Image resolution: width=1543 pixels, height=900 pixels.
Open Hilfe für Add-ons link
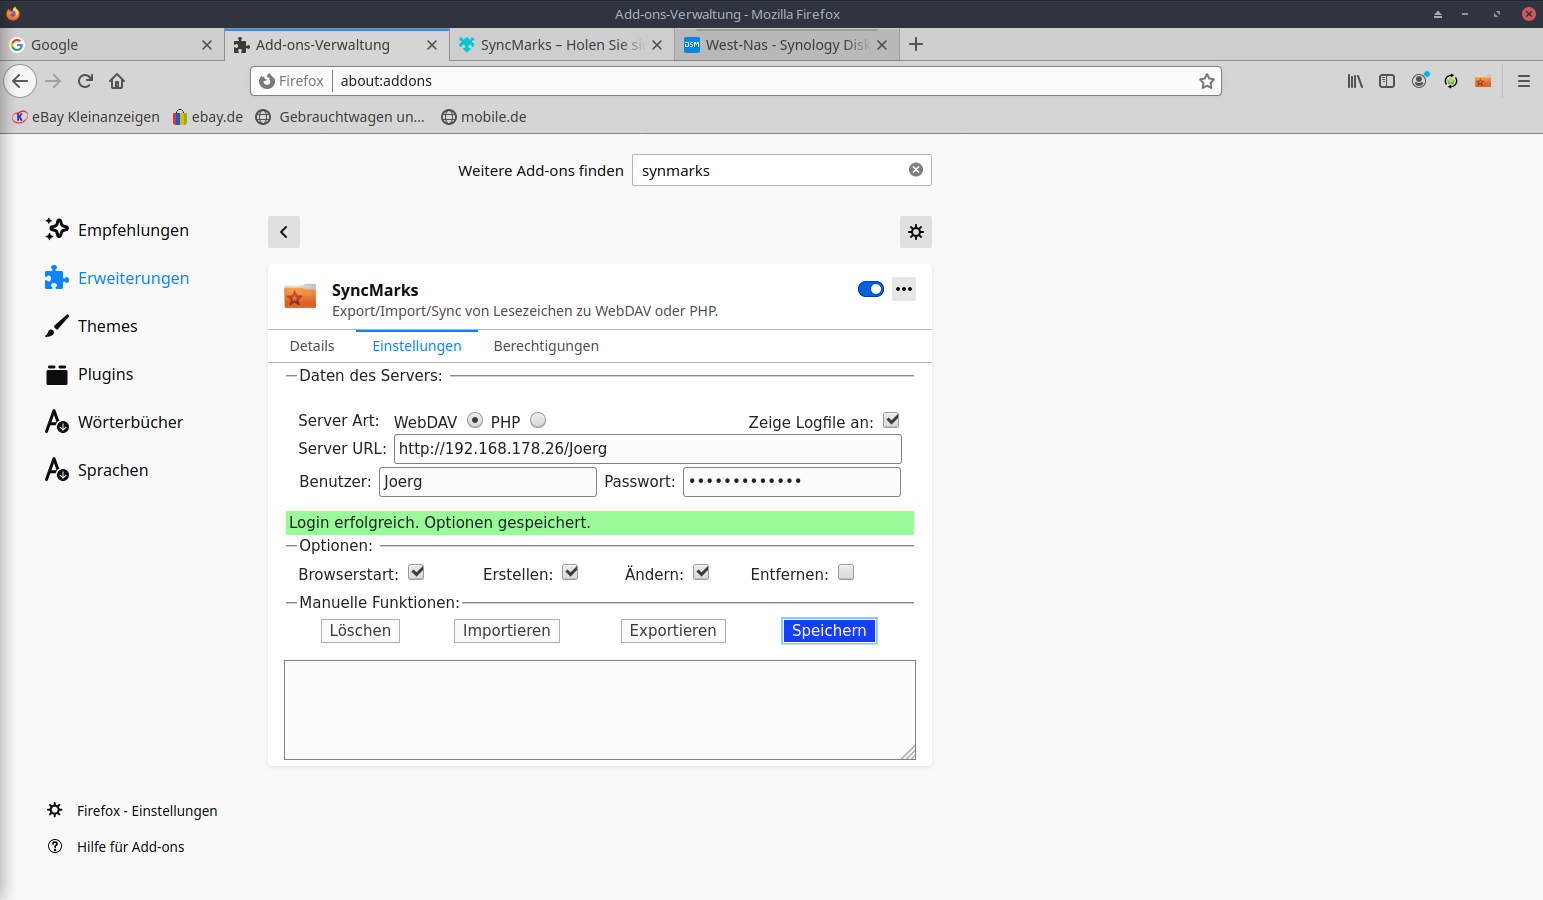click(x=116, y=847)
